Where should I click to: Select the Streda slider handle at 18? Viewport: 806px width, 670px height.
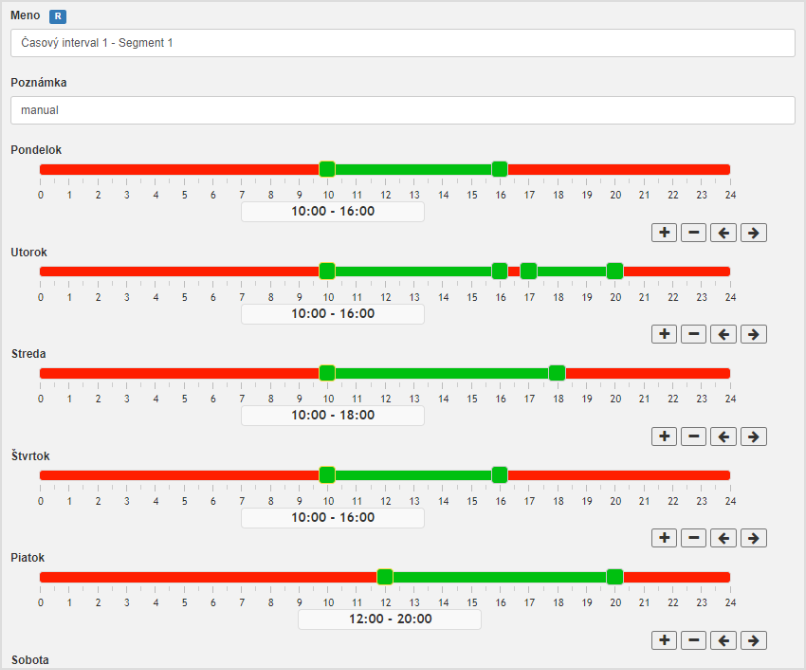(557, 373)
